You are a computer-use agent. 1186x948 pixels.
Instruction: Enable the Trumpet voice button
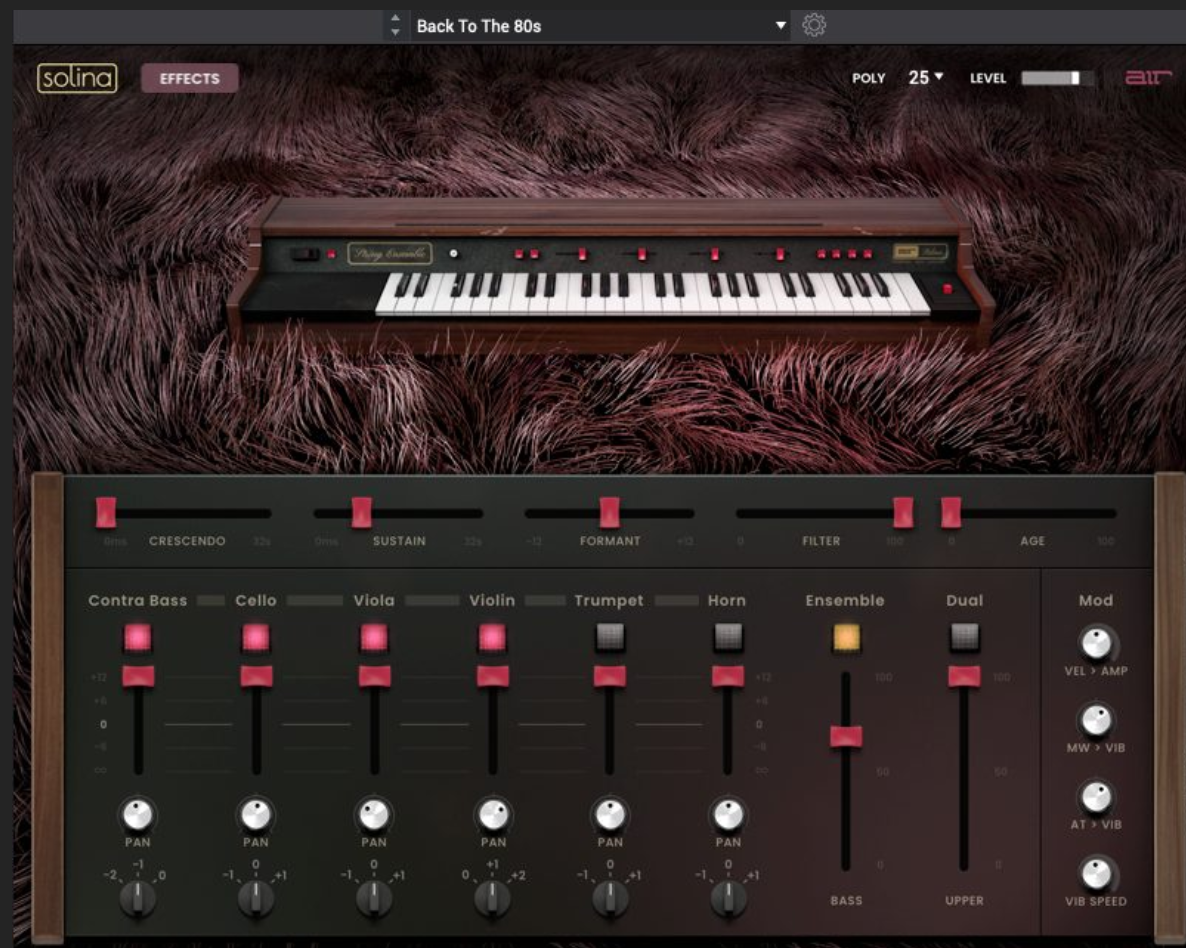point(610,637)
